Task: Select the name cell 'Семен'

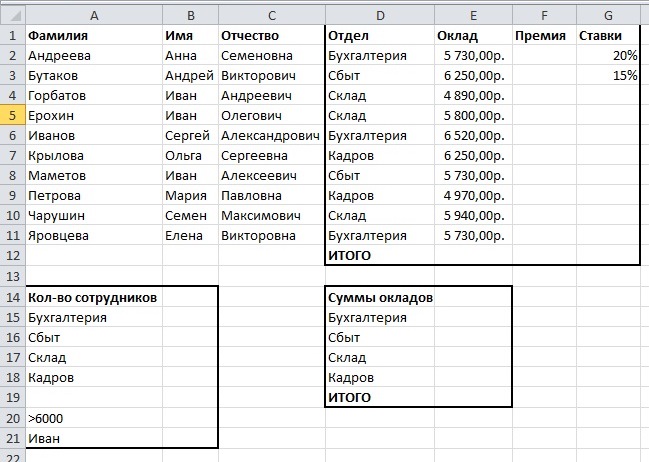Action: click(190, 216)
